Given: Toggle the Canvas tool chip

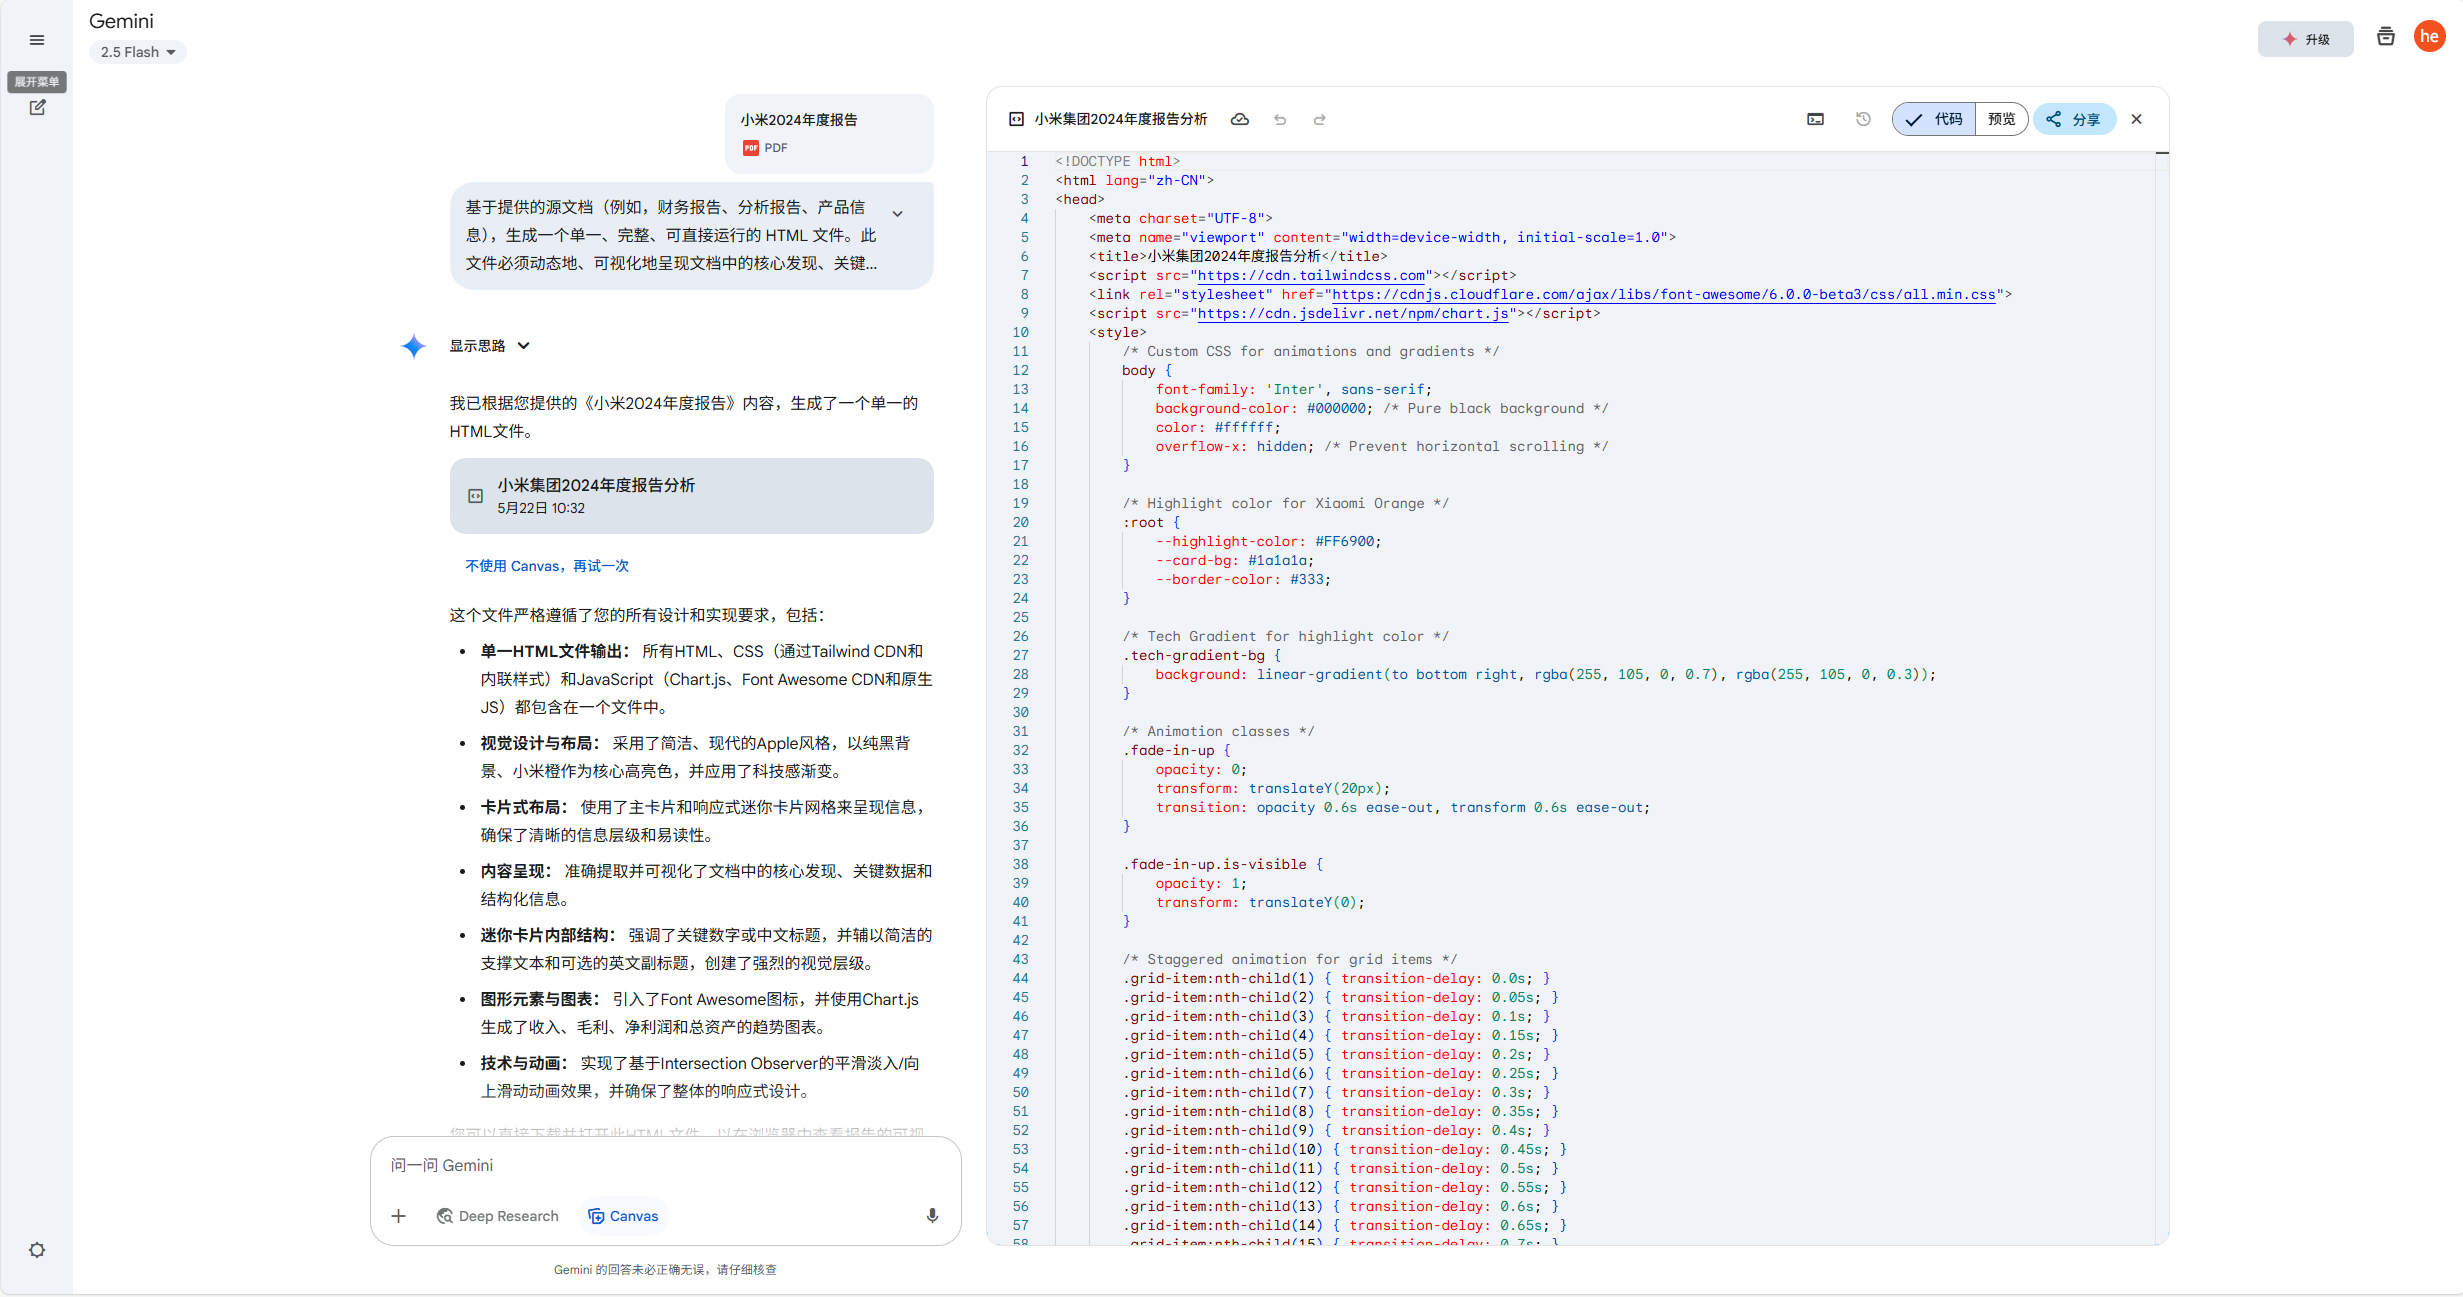Looking at the screenshot, I should pos(623,1216).
